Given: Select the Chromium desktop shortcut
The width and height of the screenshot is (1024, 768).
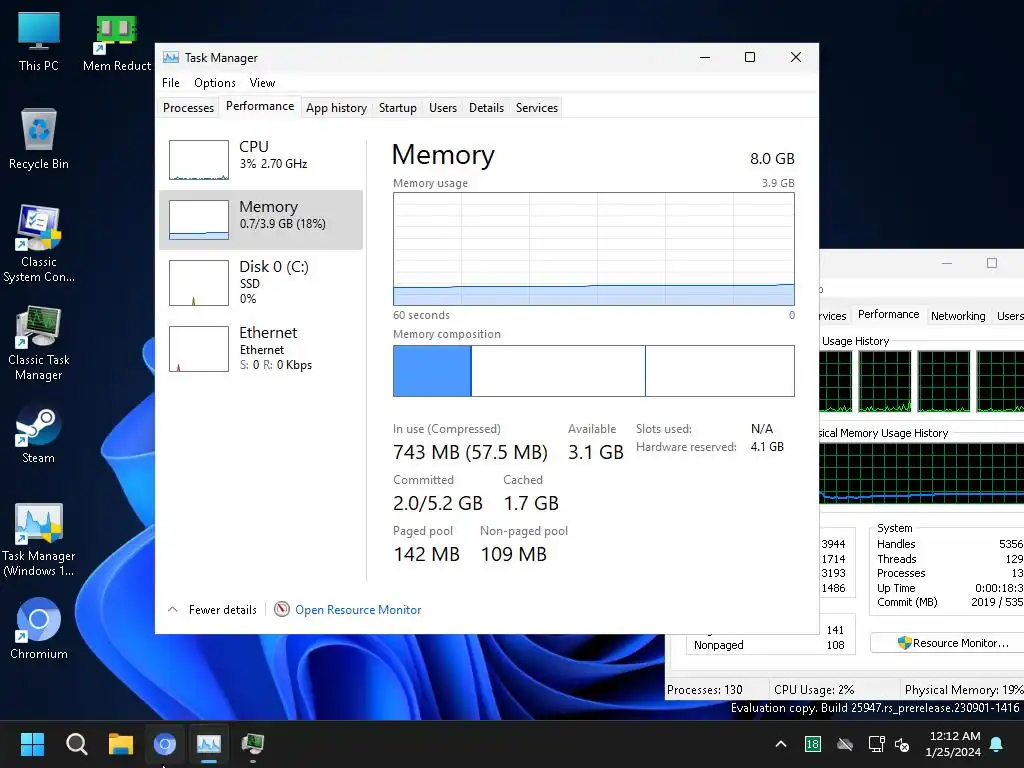Looking at the screenshot, I should (39, 628).
